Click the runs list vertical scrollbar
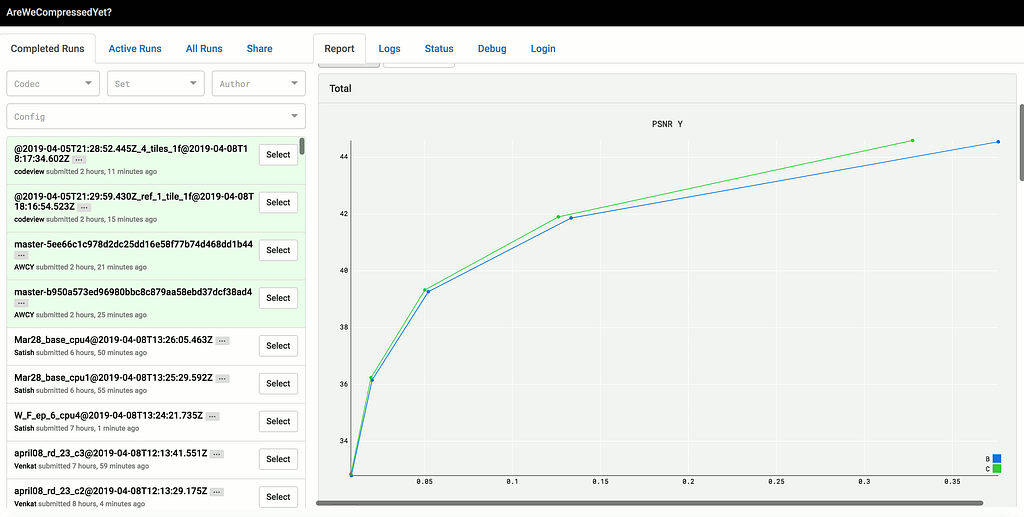 click(302, 146)
